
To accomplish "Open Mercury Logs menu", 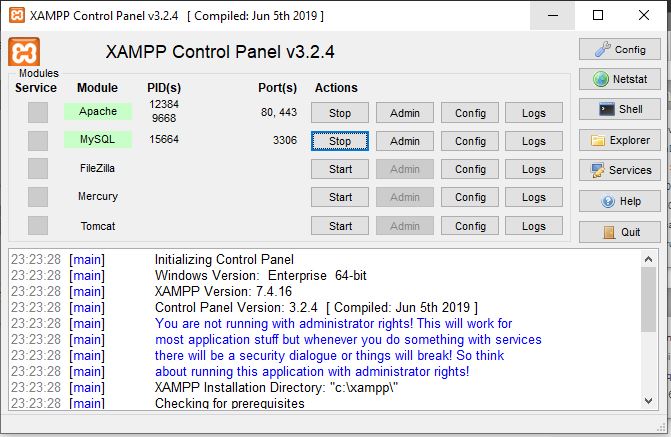I will click(x=534, y=197).
